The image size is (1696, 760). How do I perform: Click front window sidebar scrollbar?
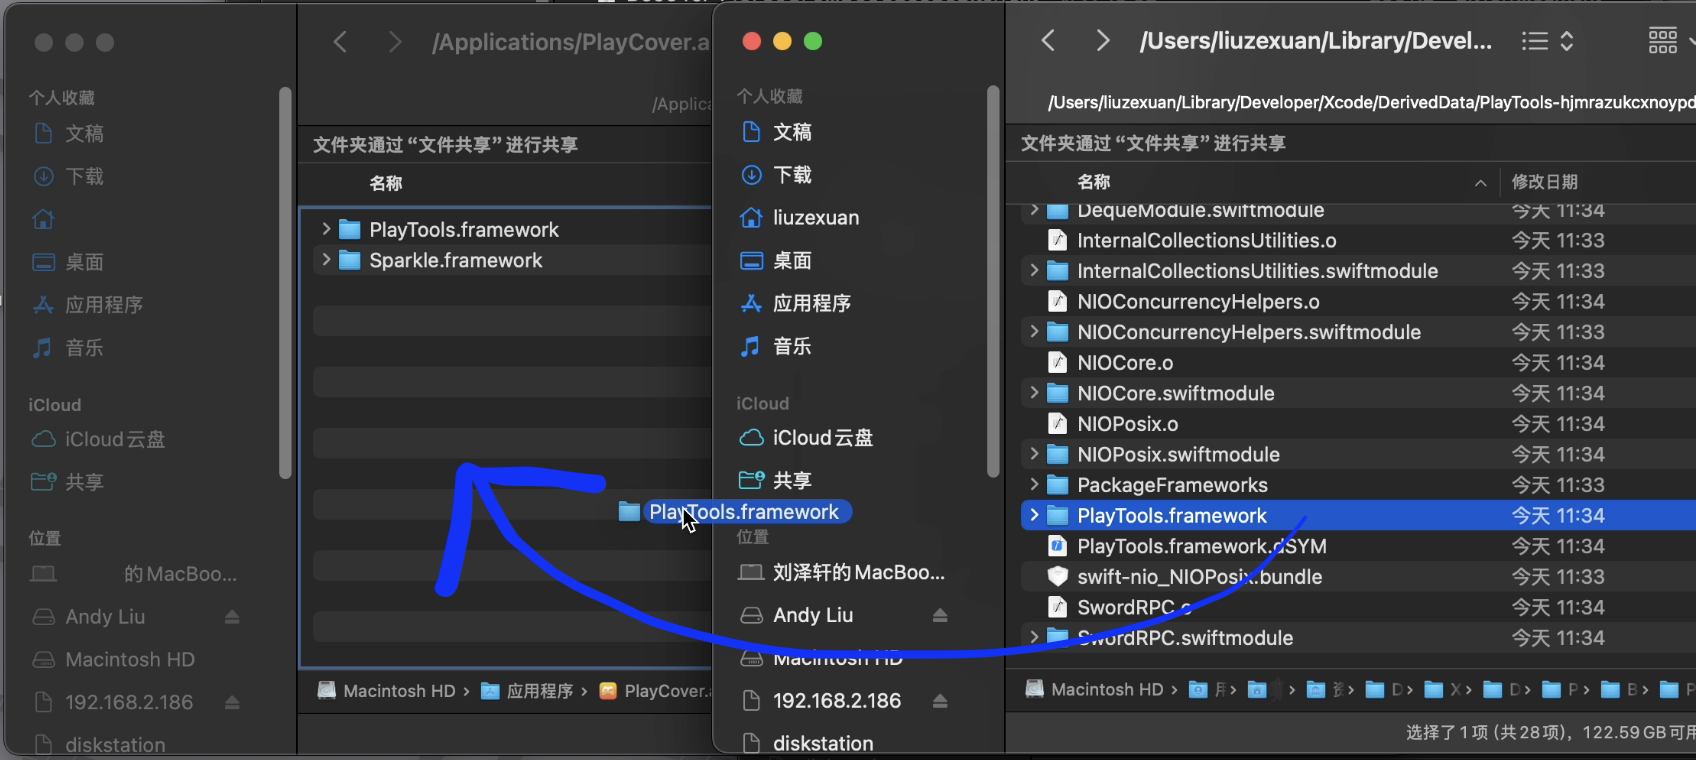tap(993, 282)
